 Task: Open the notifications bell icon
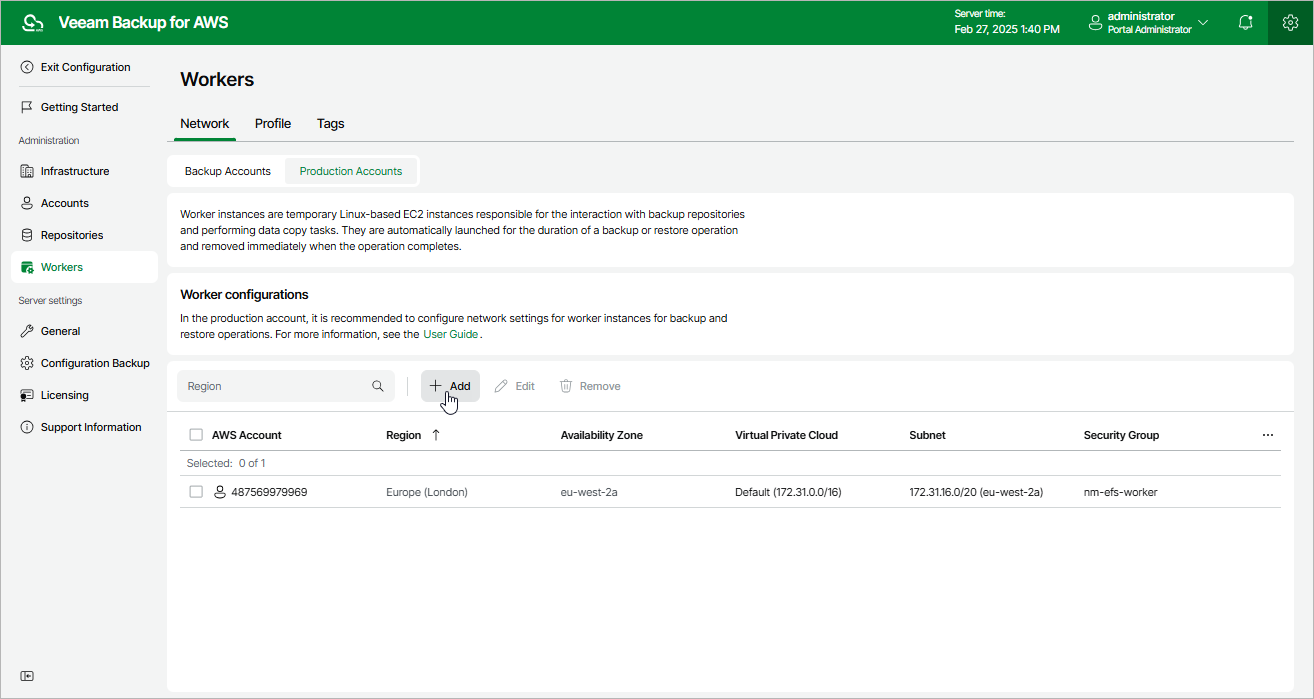(x=1245, y=23)
